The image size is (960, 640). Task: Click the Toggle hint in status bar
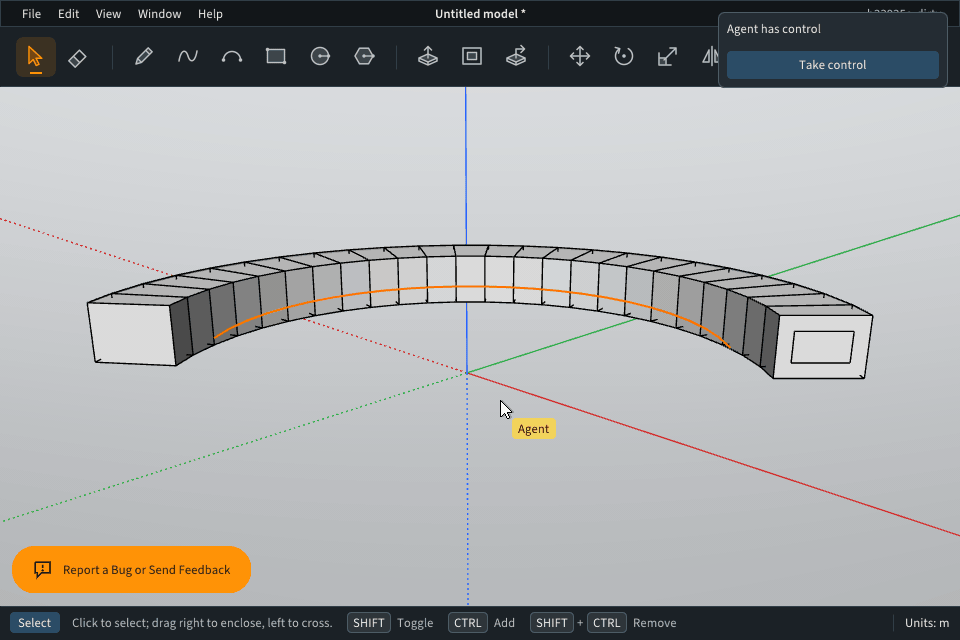pos(414,623)
